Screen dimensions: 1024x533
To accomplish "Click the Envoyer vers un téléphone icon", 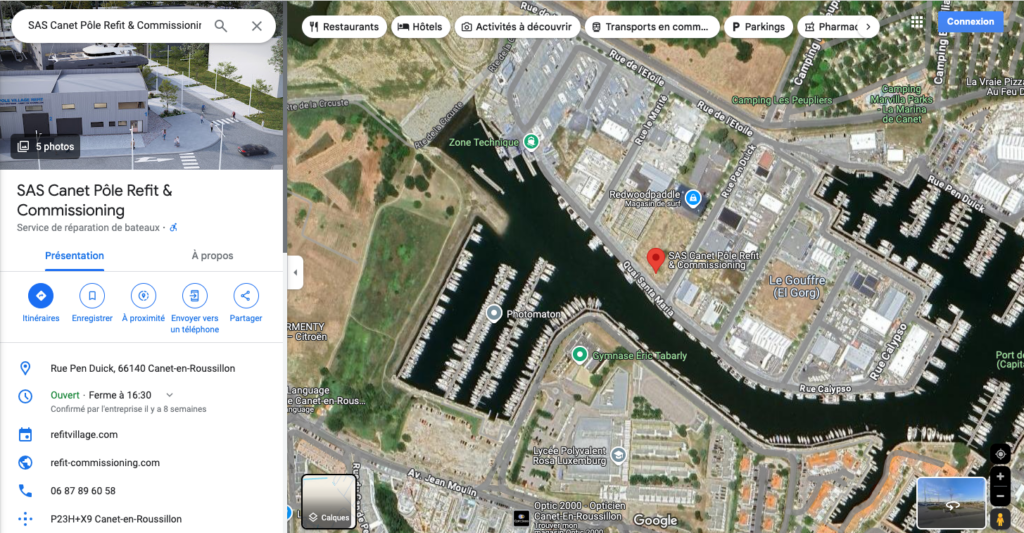I will (x=195, y=296).
